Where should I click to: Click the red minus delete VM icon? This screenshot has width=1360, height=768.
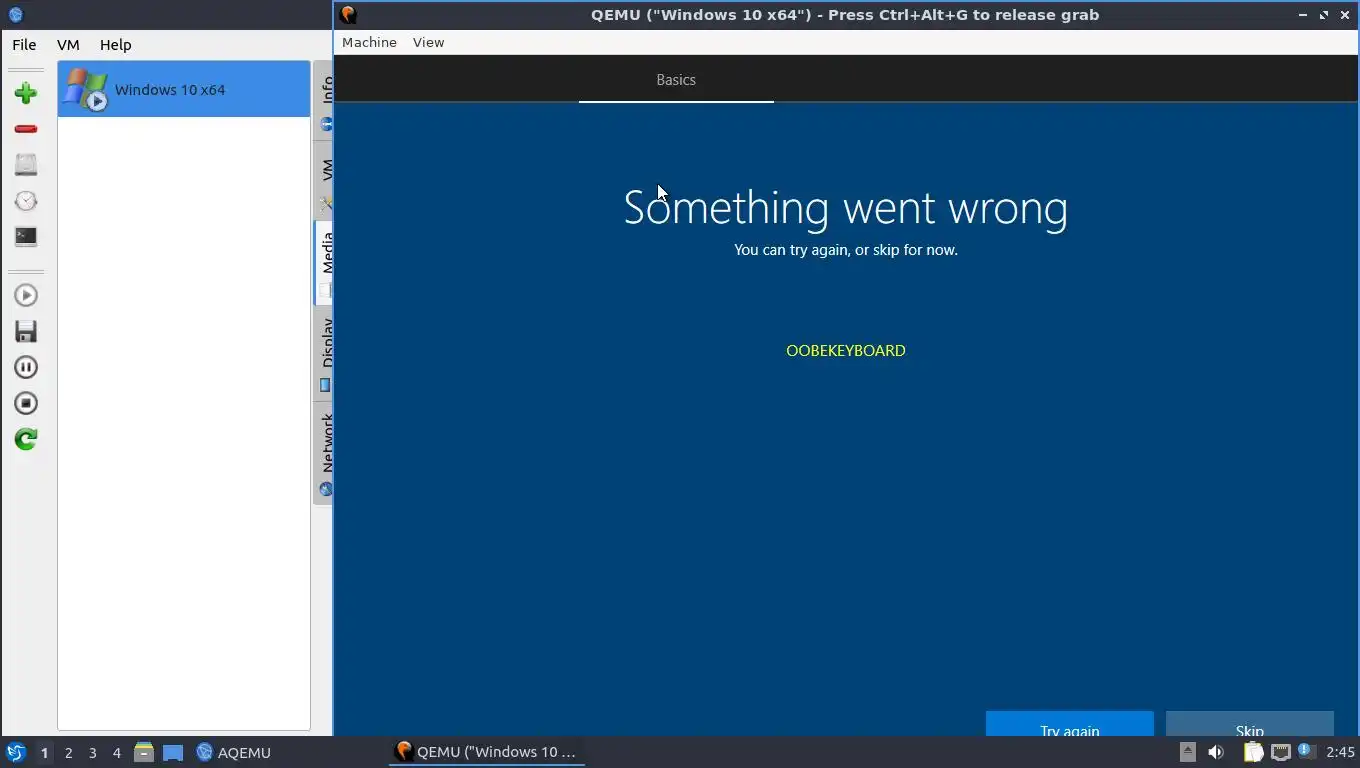(26, 129)
